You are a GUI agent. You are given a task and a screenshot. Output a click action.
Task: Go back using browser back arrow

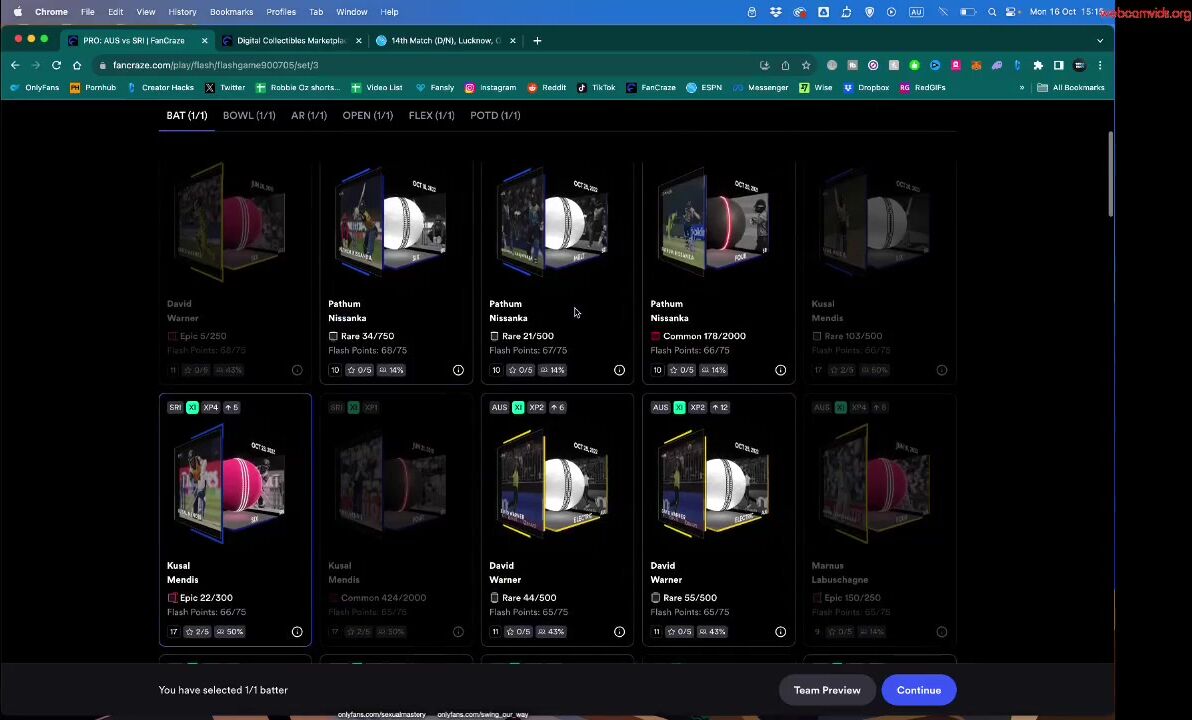[15, 65]
